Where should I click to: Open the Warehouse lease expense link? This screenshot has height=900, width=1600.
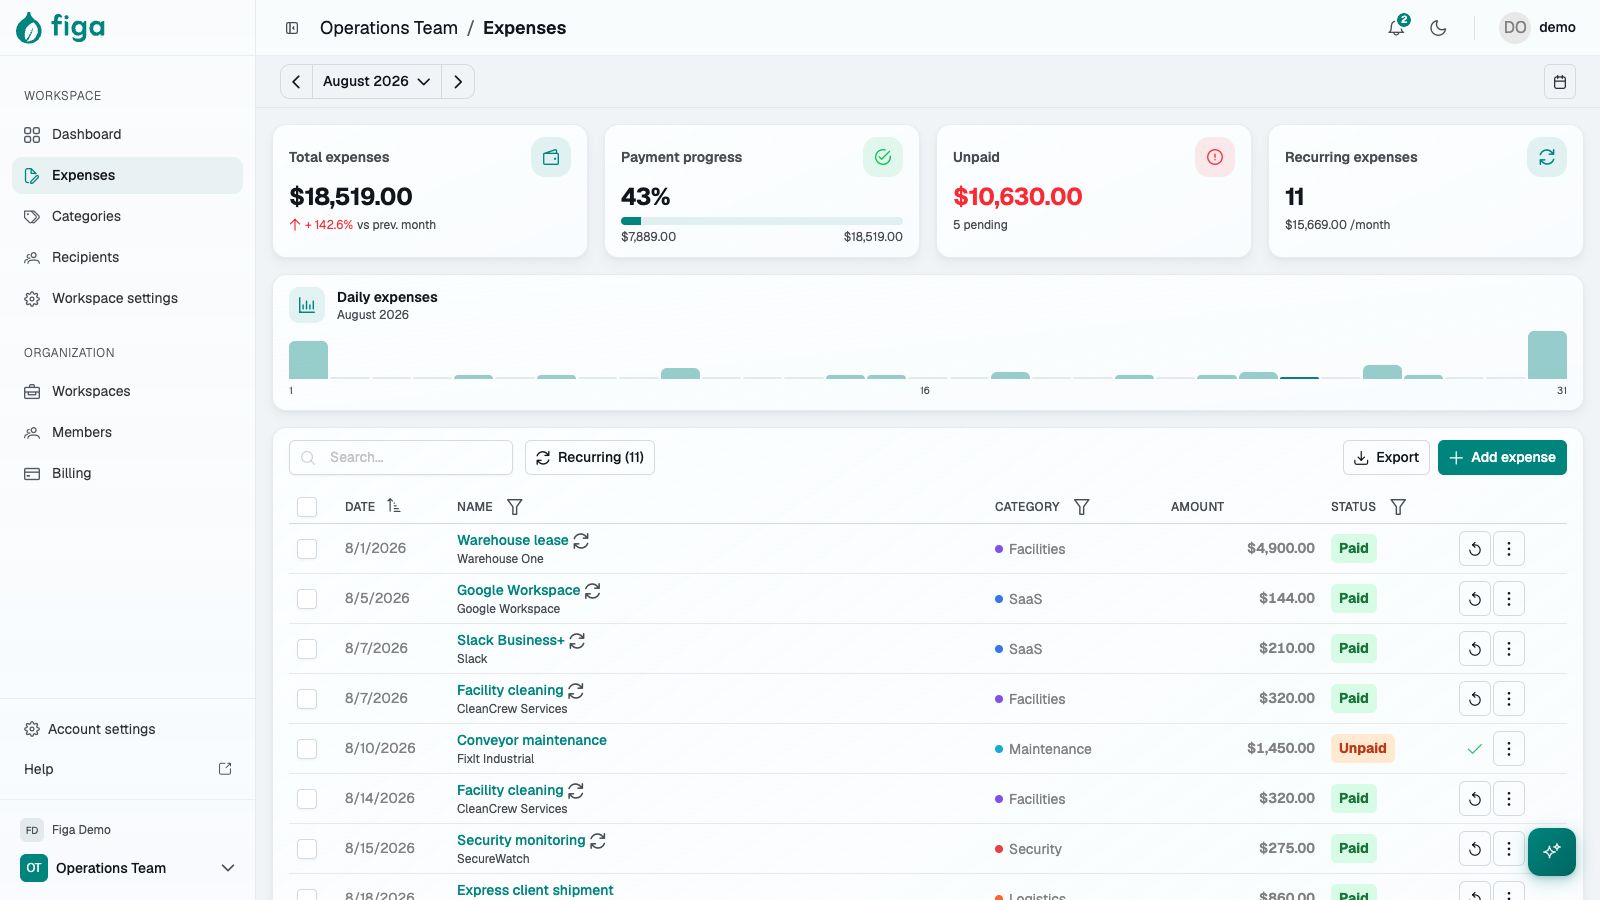pyautogui.click(x=512, y=540)
